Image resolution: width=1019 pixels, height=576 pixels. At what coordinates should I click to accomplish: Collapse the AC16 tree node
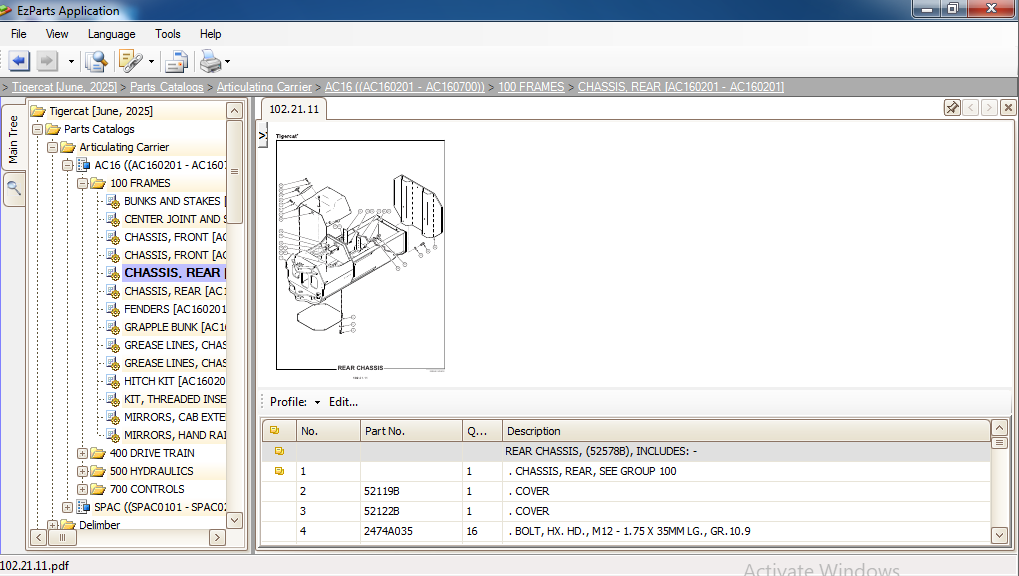[68, 165]
